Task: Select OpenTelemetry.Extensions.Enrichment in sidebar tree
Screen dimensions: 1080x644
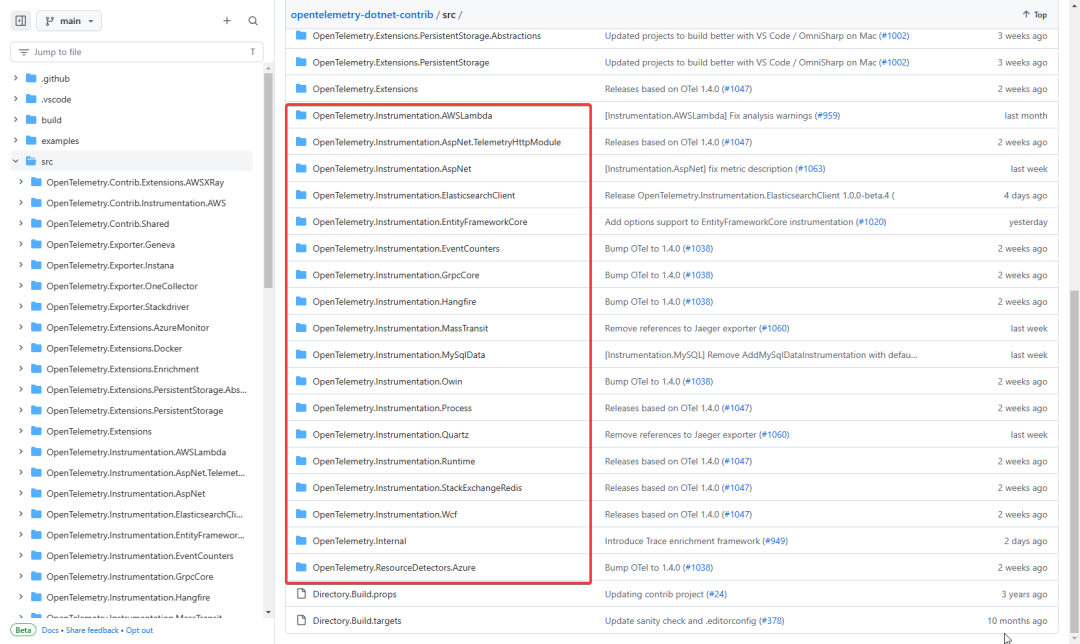Action: click(x=123, y=369)
